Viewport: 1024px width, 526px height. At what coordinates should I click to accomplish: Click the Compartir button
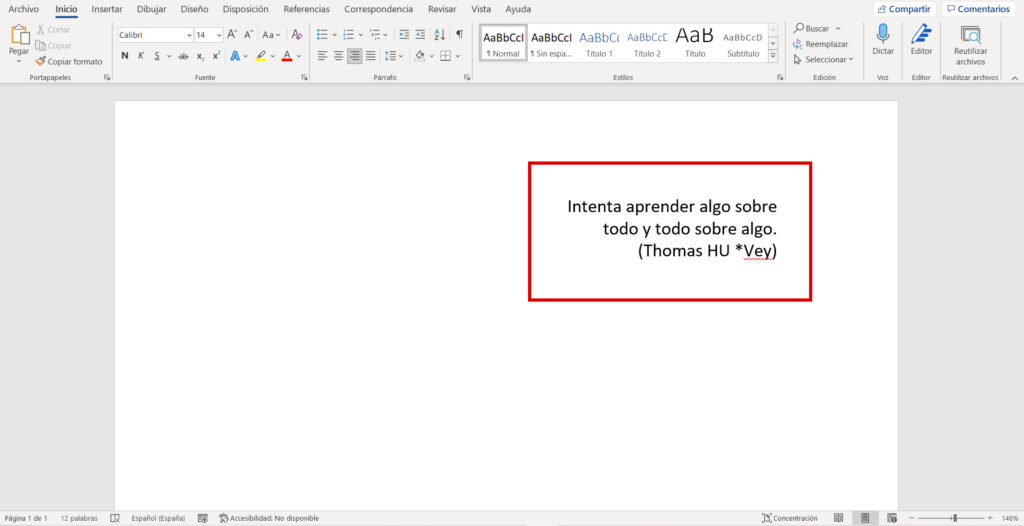903,9
